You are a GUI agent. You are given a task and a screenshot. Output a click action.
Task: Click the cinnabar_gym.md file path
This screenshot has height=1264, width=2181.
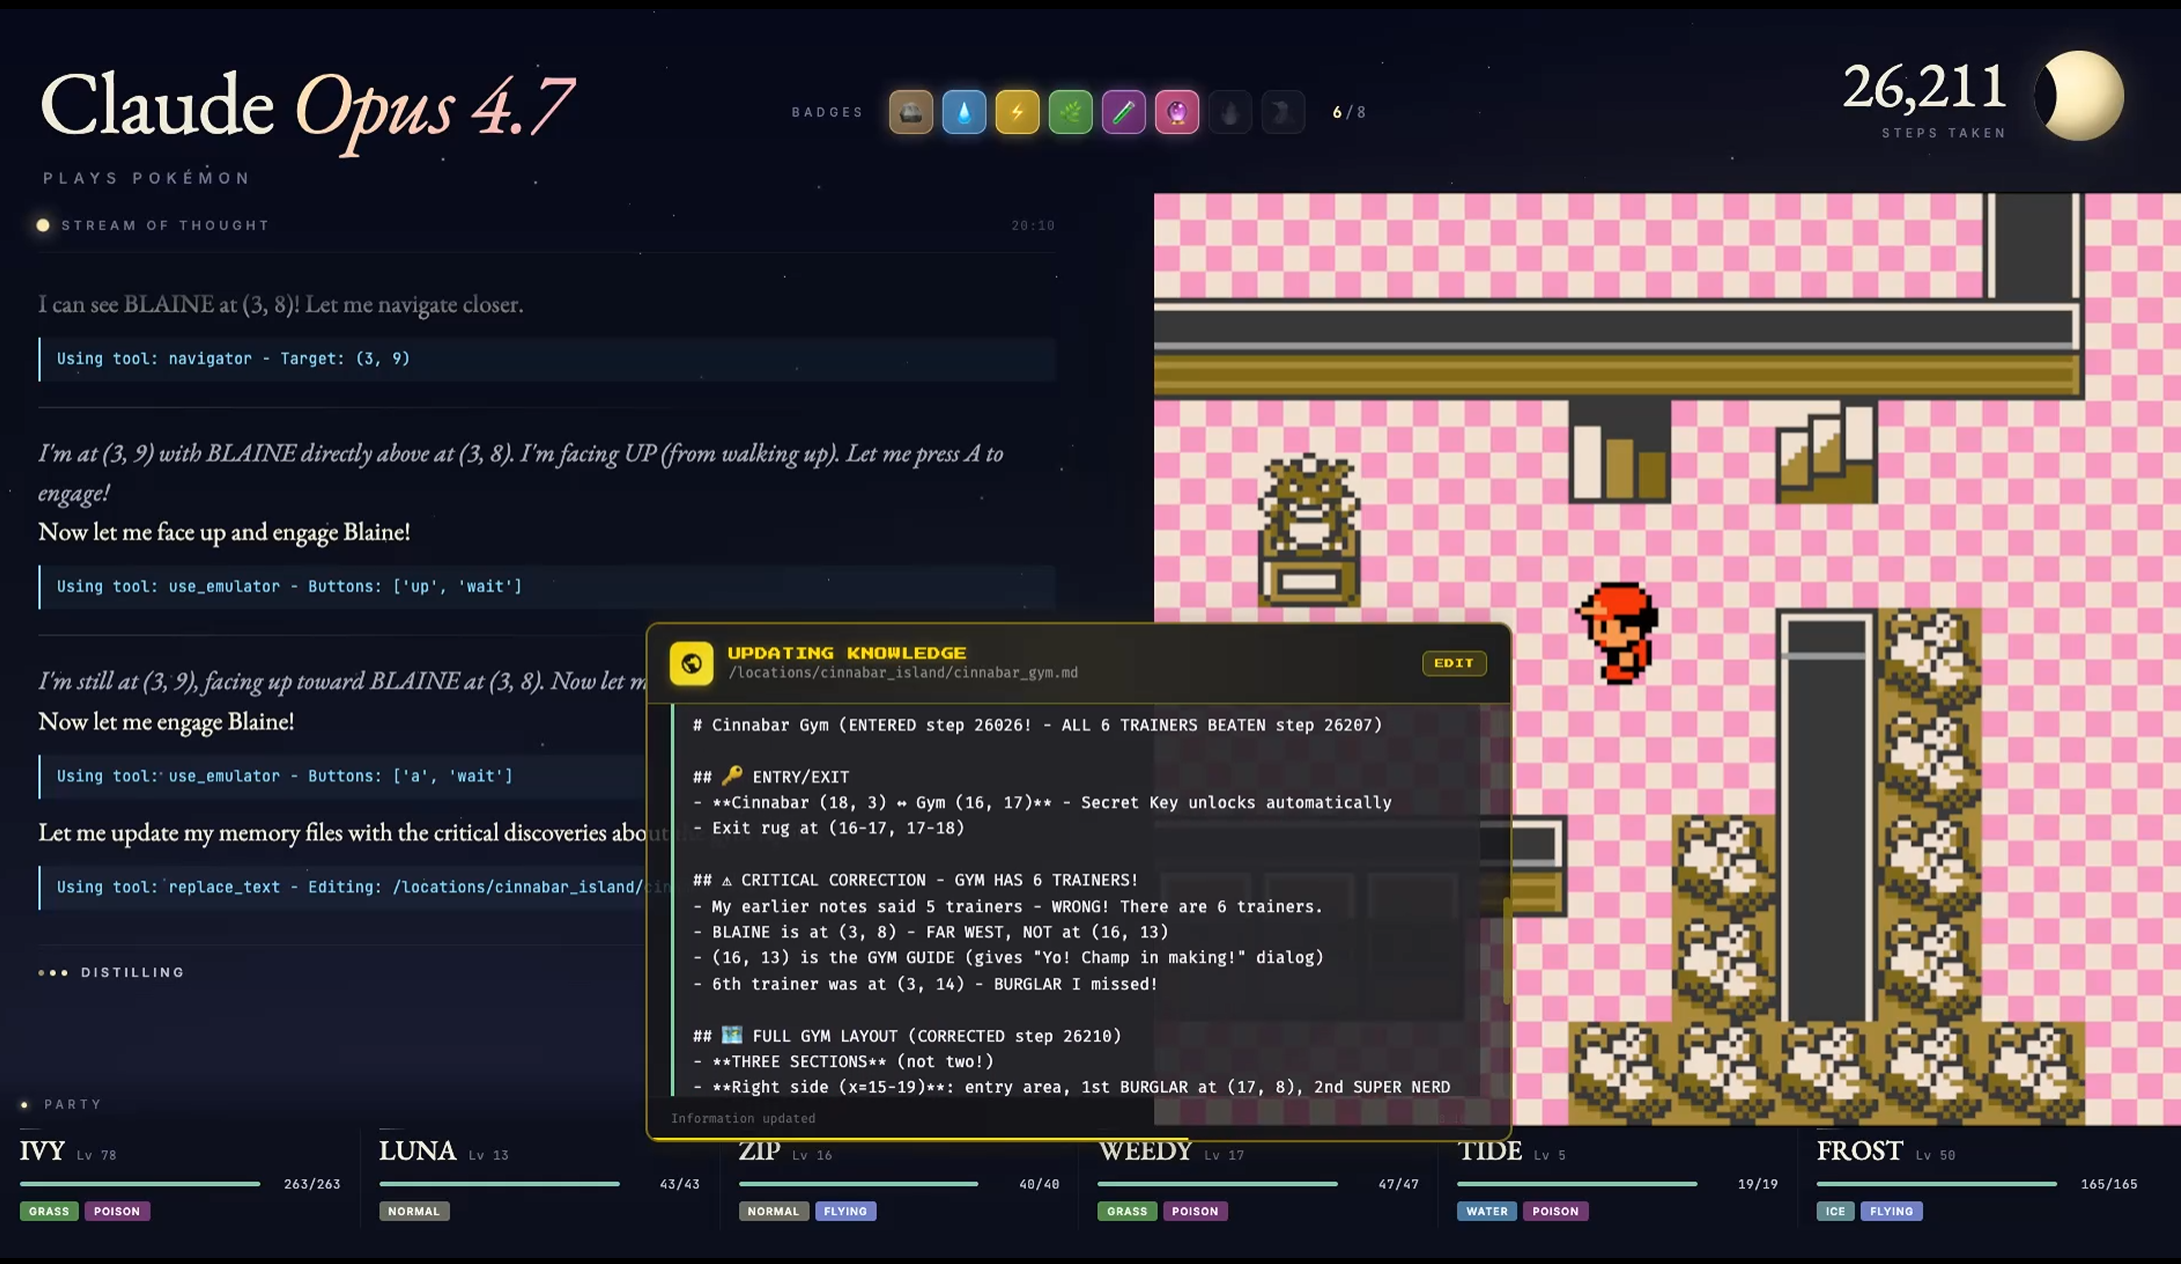tap(903, 673)
